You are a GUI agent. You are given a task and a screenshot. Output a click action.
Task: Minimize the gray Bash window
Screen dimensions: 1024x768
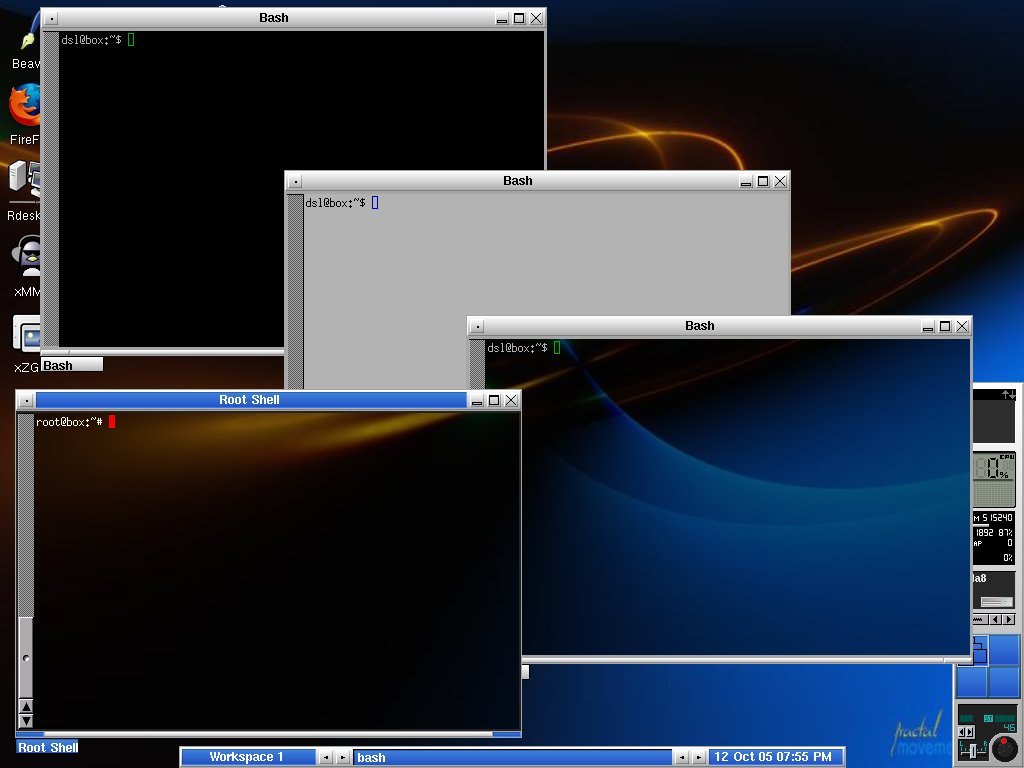coord(746,182)
